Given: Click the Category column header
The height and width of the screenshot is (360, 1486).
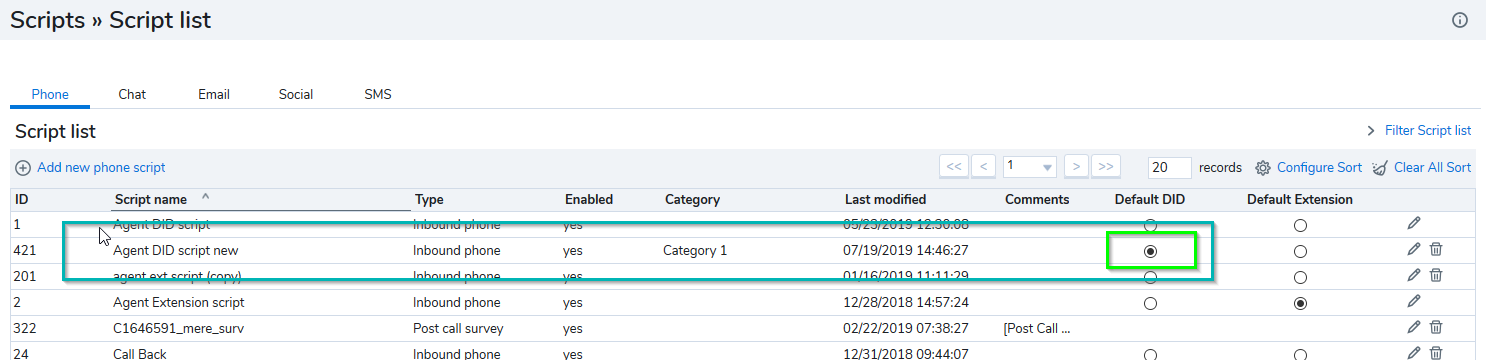Looking at the screenshot, I should (x=692, y=199).
